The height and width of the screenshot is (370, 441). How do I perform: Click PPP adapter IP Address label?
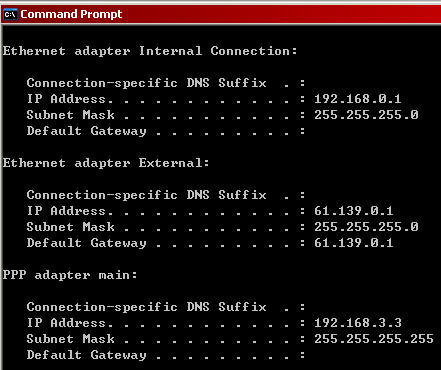70,323
